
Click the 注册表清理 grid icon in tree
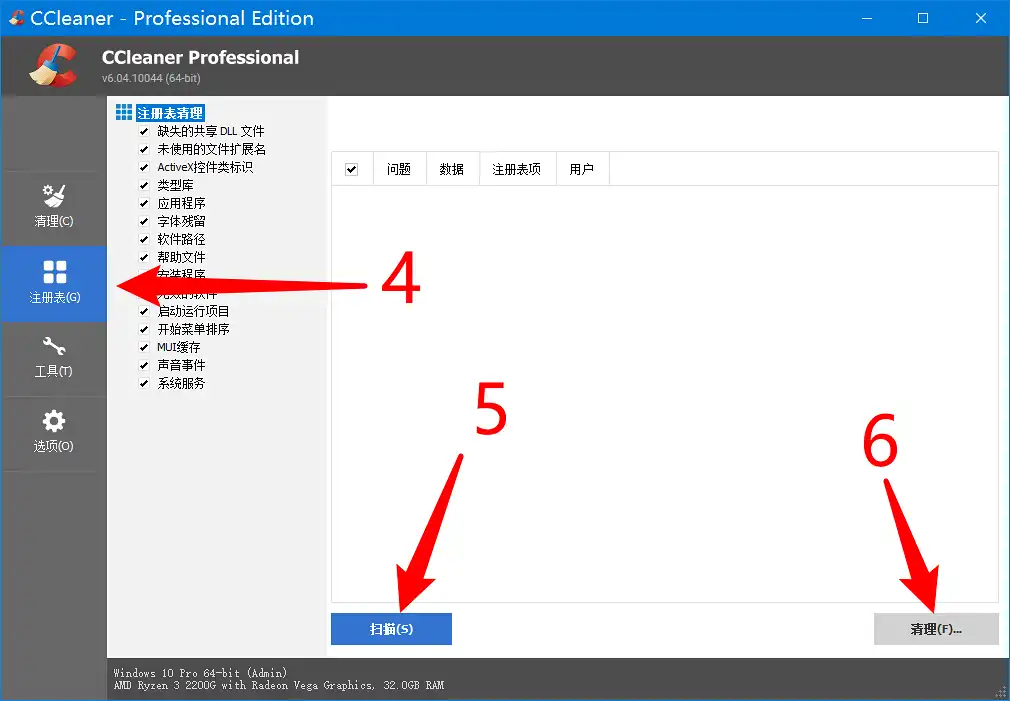click(x=124, y=113)
